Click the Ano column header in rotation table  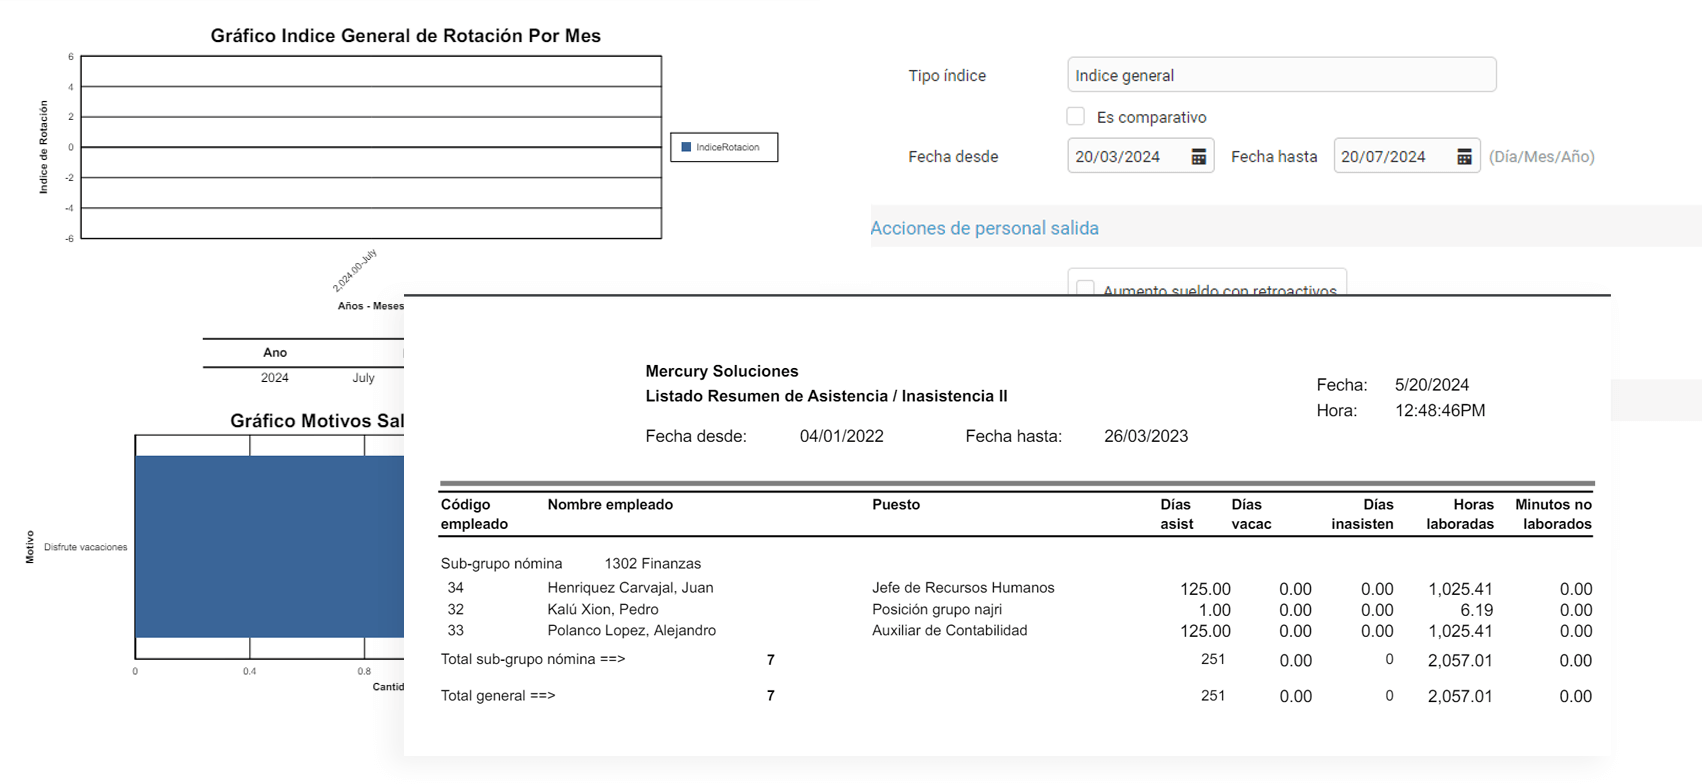tap(275, 352)
